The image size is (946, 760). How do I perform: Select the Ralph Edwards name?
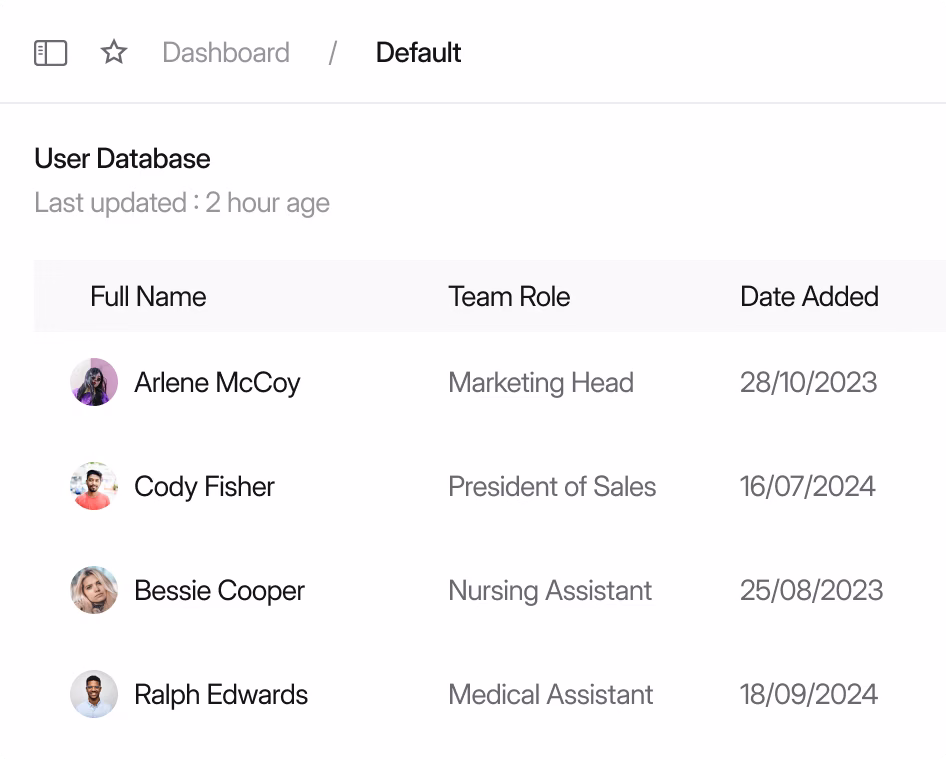coord(221,695)
